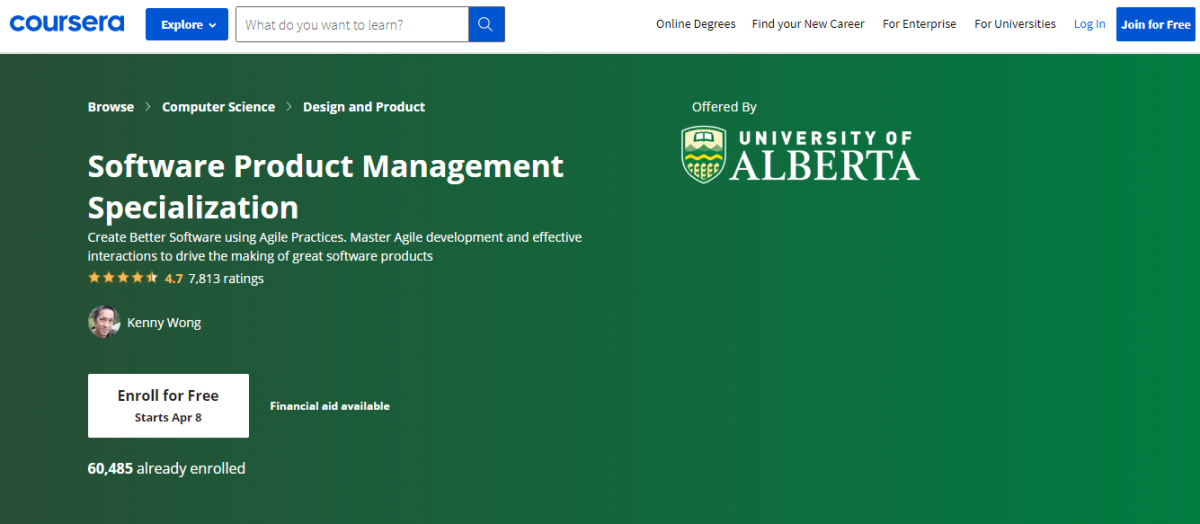Navigate to Design and Product breadcrumb
Viewport: 1200px width, 524px height.
click(364, 107)
